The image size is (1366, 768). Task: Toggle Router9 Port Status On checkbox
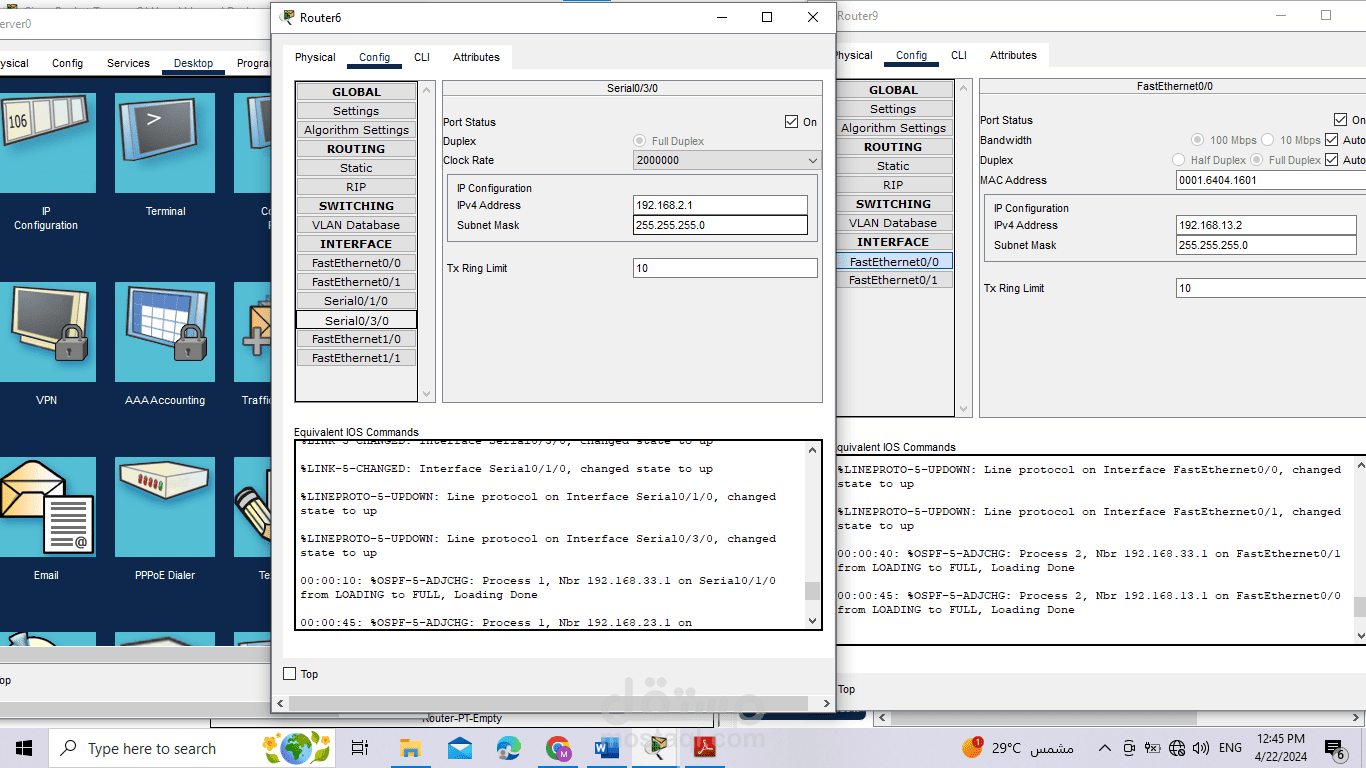pos(1341,120)
